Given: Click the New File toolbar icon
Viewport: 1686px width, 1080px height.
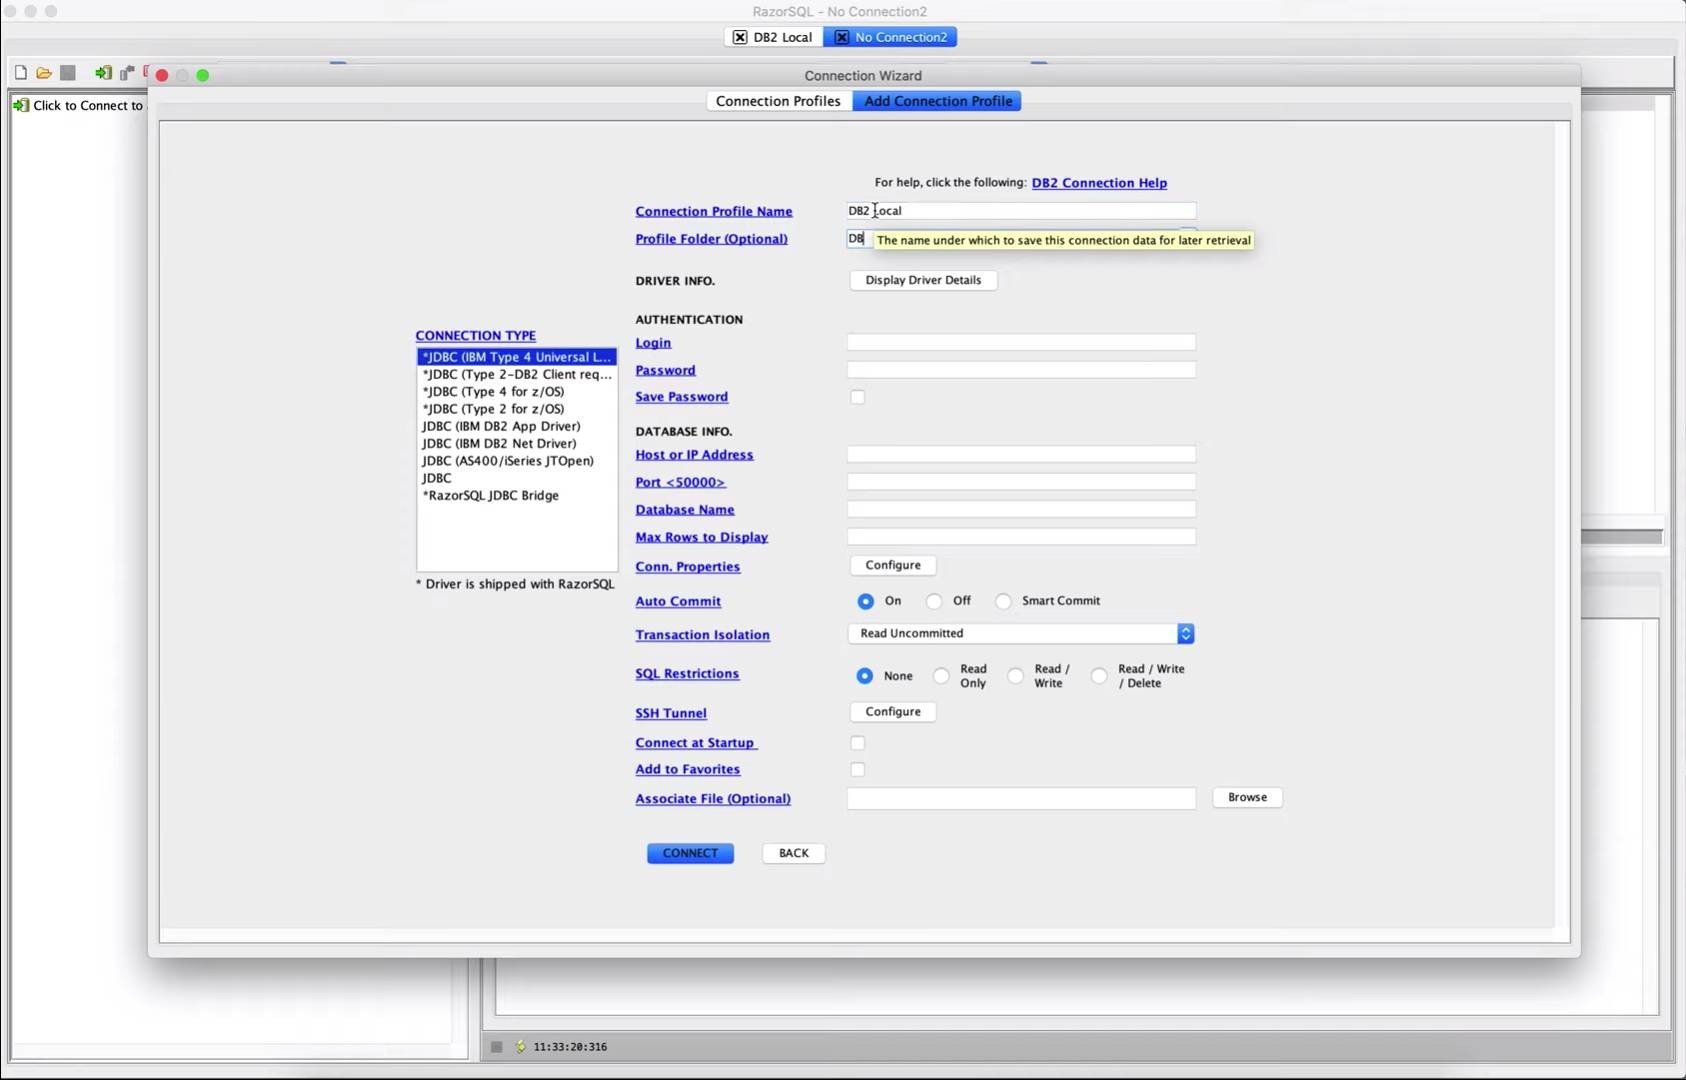Looking at the screenshot, I should pyautogui.click(x=20, y=73).
